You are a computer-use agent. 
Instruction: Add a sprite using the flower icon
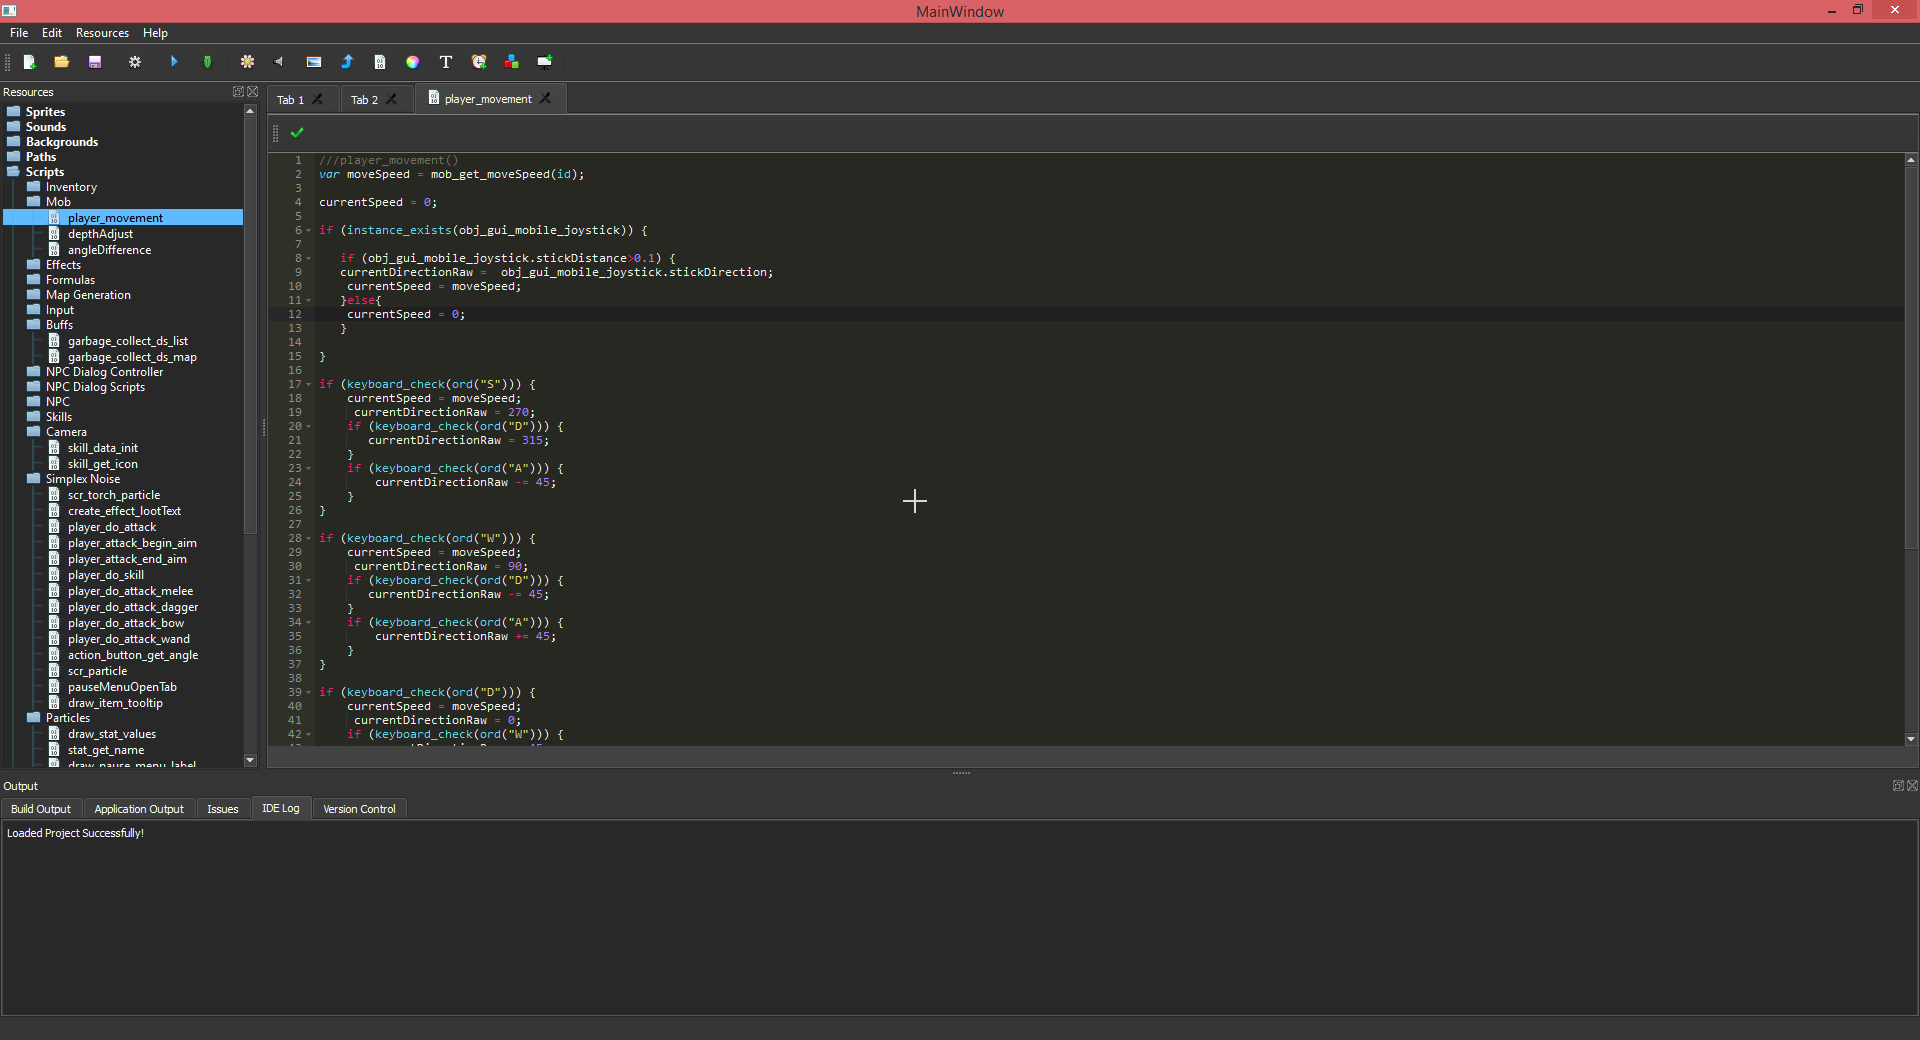click(x=248, y=62)
